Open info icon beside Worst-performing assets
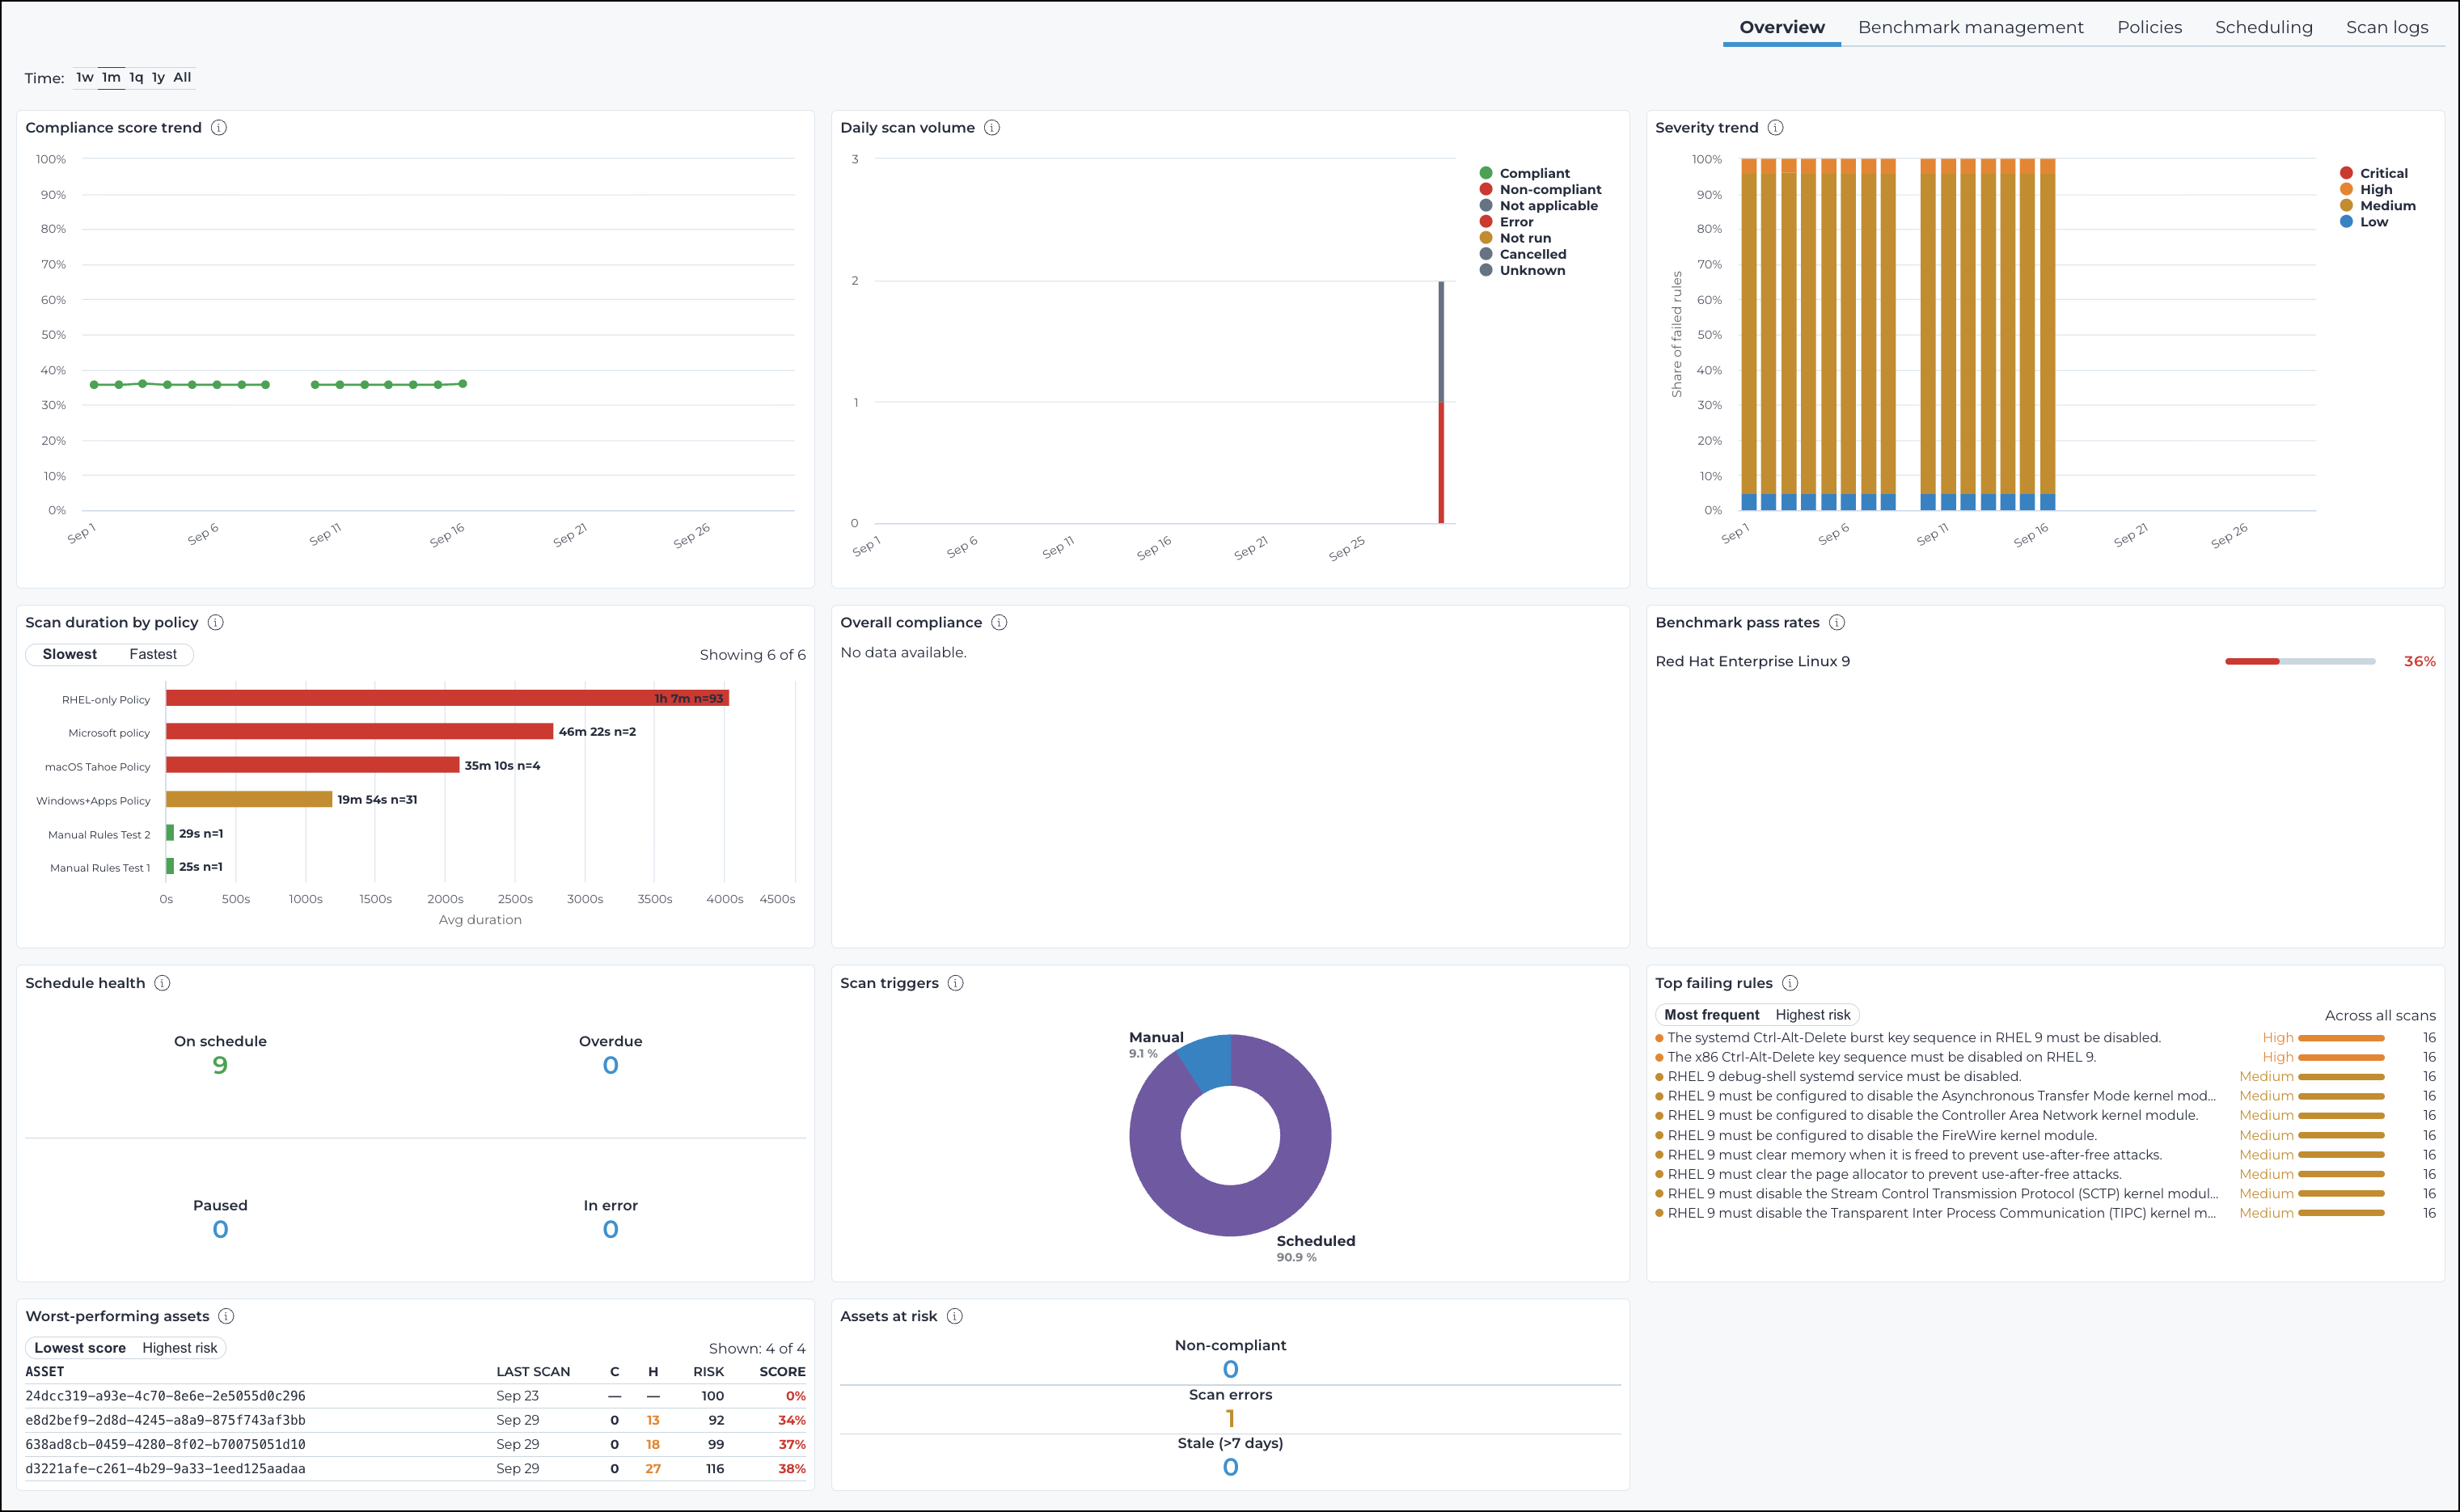The height and width of the screenshot is (1512, 2460). click(226, 1316)
